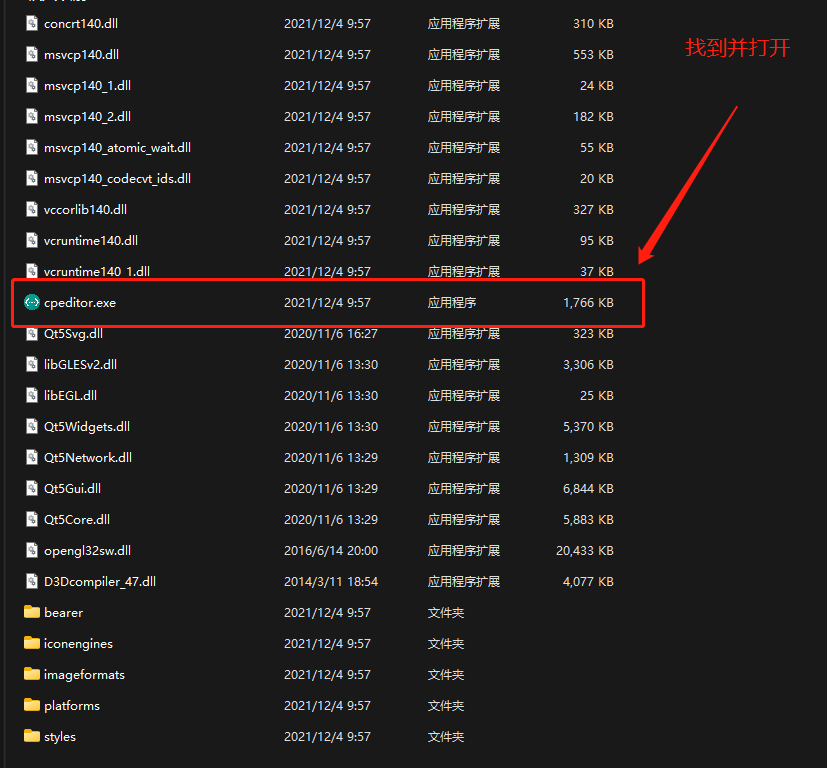Viewport: 827px width, 768px height.
Task: Select the styles folder icon
Action: click(x=31, y=736)
